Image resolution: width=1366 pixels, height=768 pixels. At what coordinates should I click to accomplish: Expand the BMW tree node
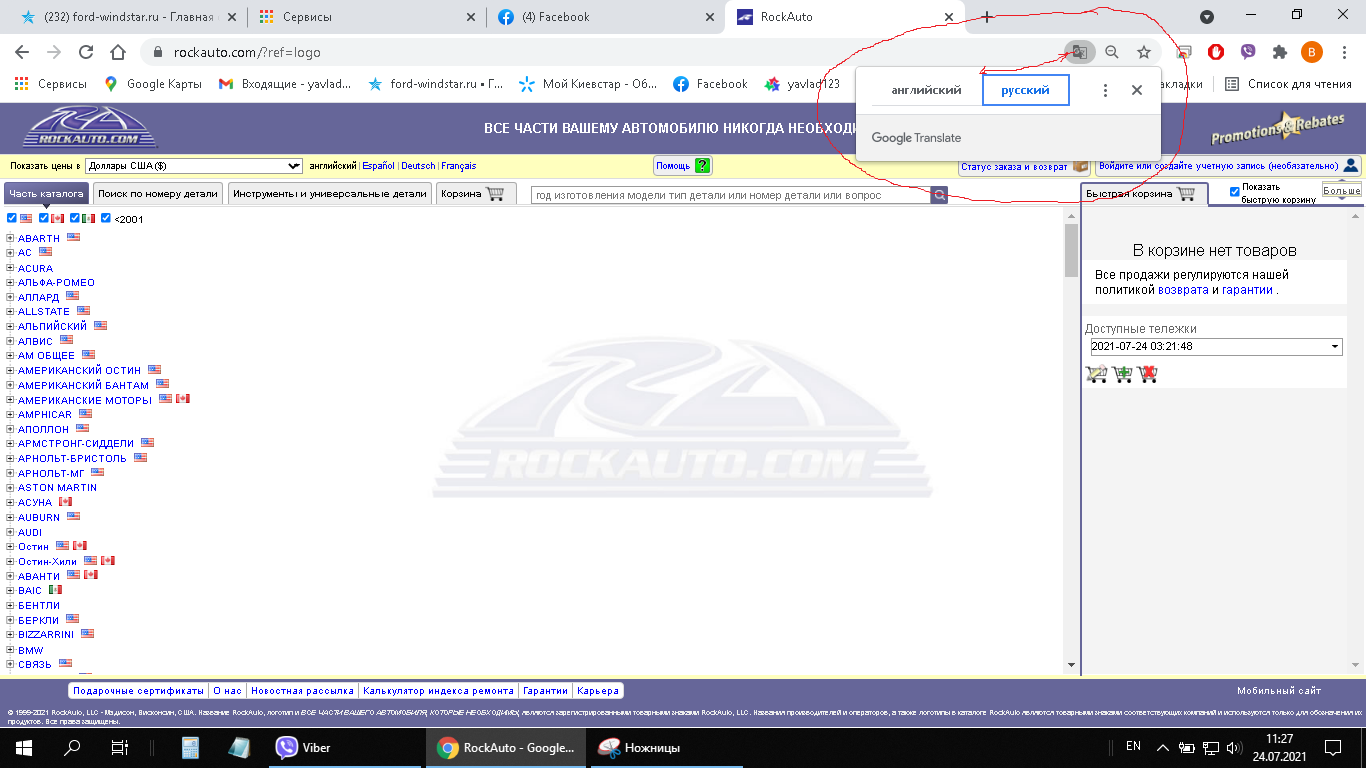click(x=10, y=650)
